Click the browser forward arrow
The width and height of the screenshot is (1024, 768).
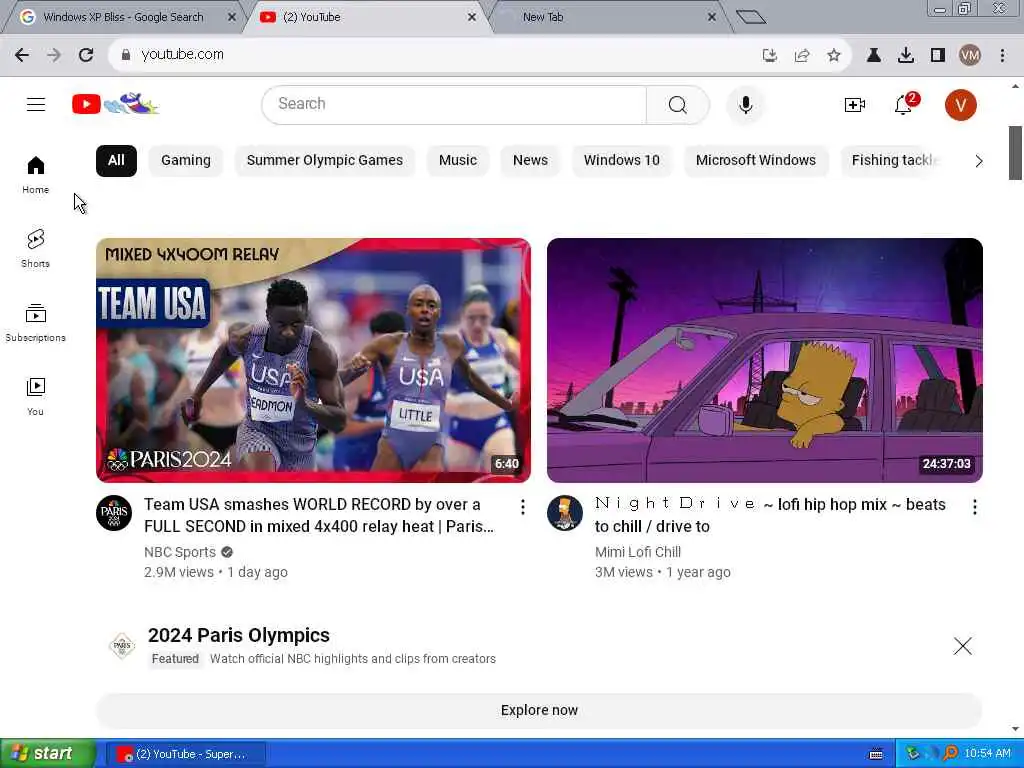[54, 55]
